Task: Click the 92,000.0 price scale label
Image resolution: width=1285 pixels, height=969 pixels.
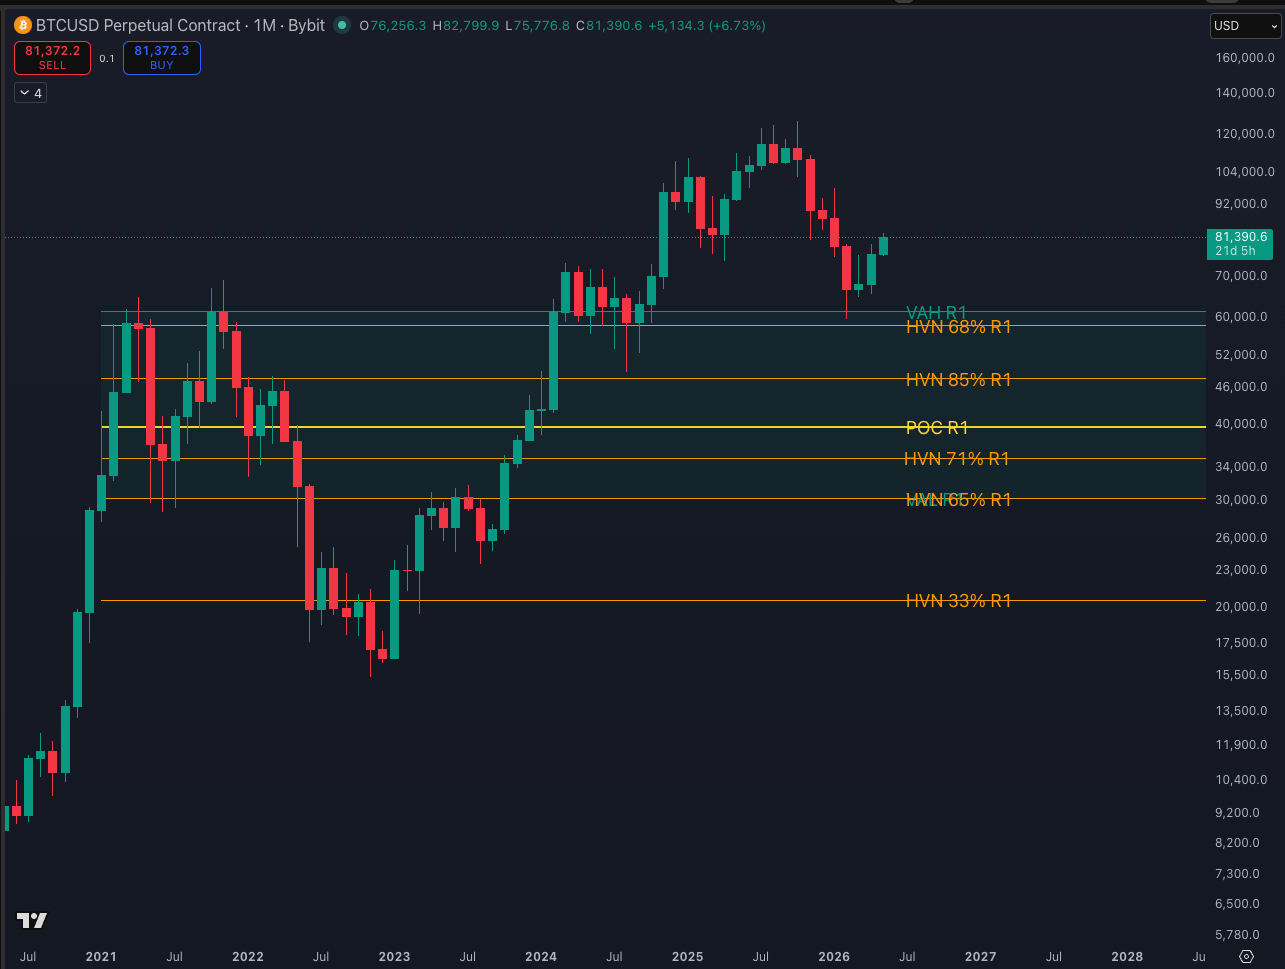Action: click(1241, 204)
